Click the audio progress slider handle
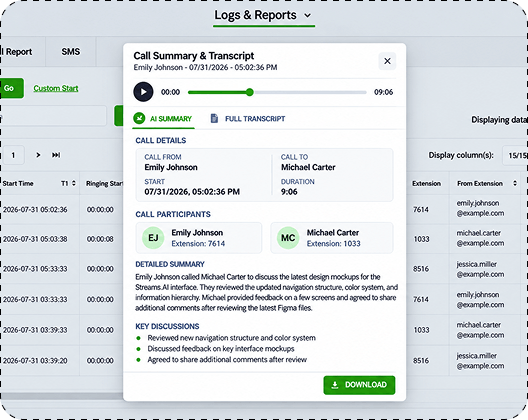The width and height of the screenshot is (528, 420). click(x=250, y=92)
